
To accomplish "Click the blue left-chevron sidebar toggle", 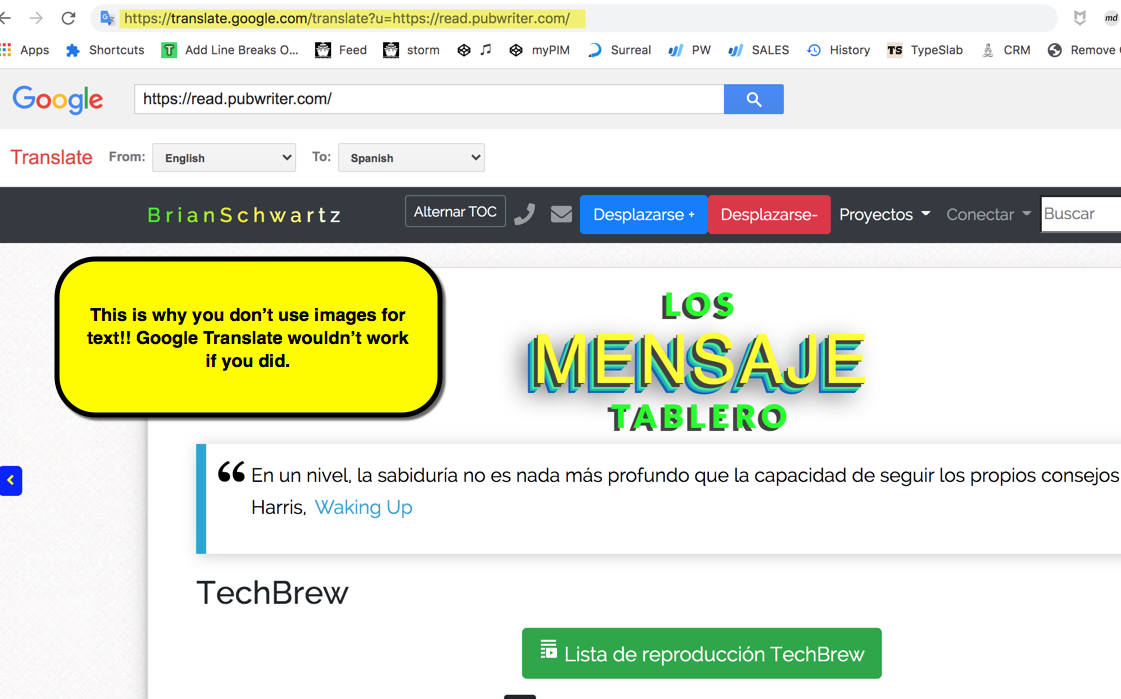I will (x=11, y=480).
